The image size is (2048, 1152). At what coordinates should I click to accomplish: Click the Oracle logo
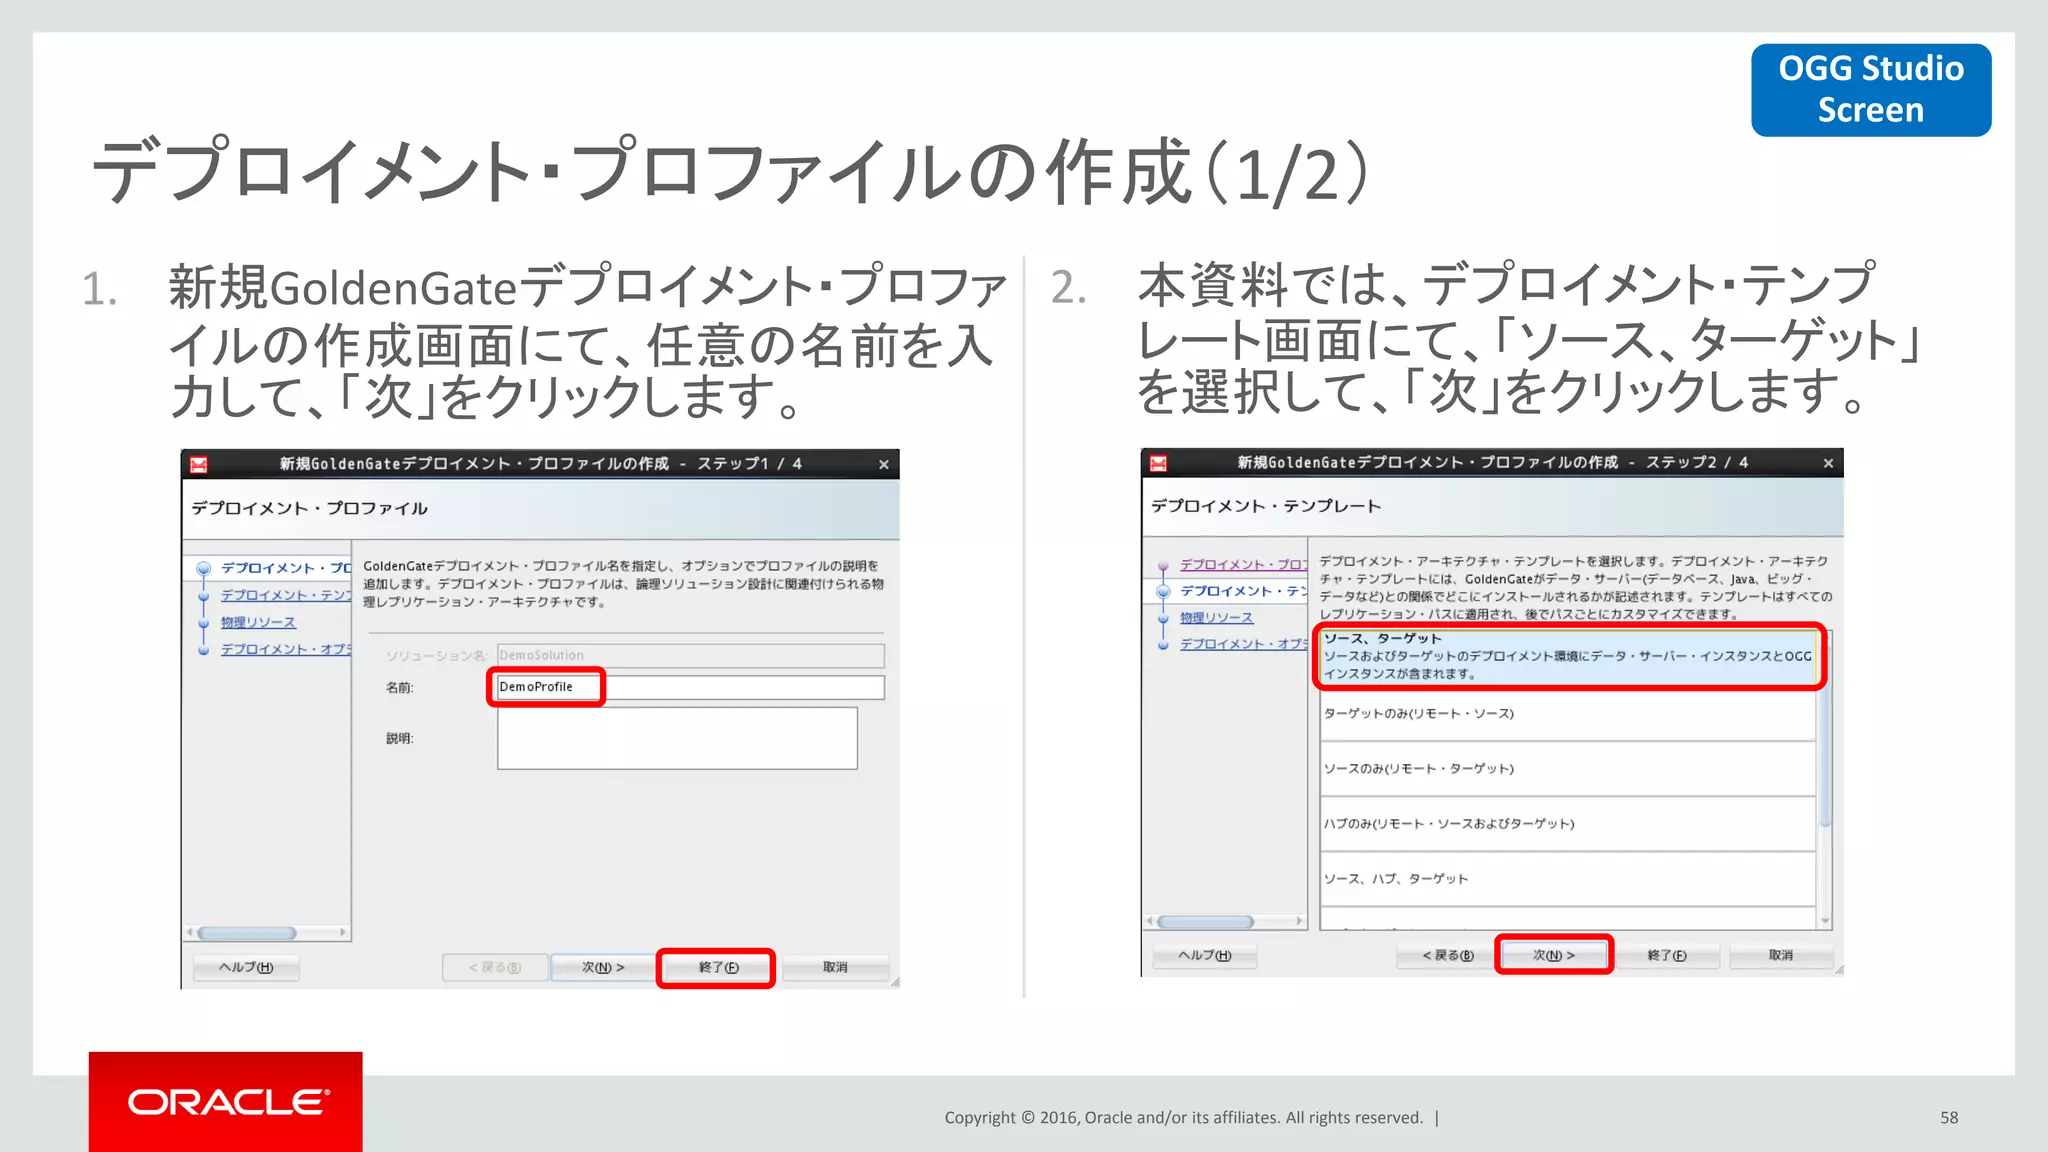pos(226,1102)
